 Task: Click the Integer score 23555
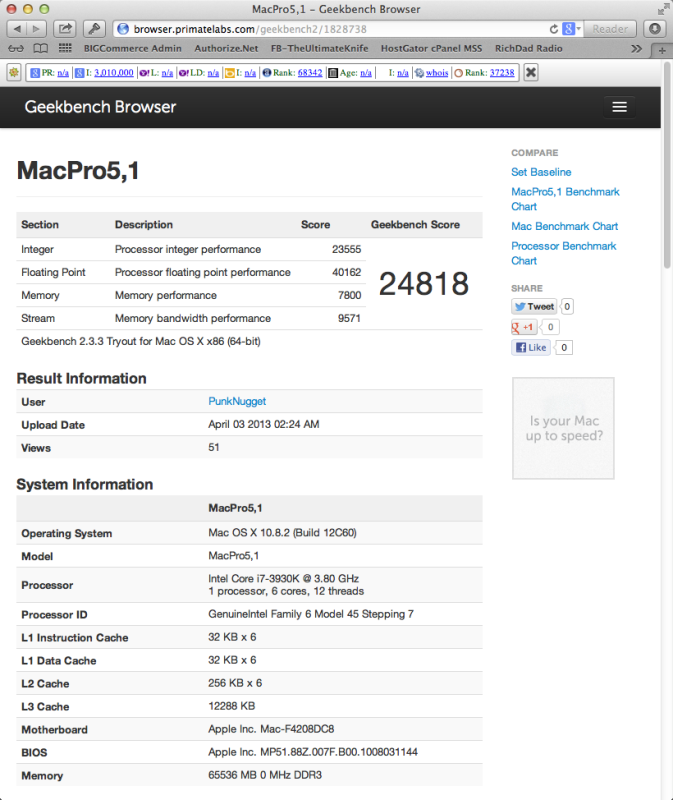point(346,249)
